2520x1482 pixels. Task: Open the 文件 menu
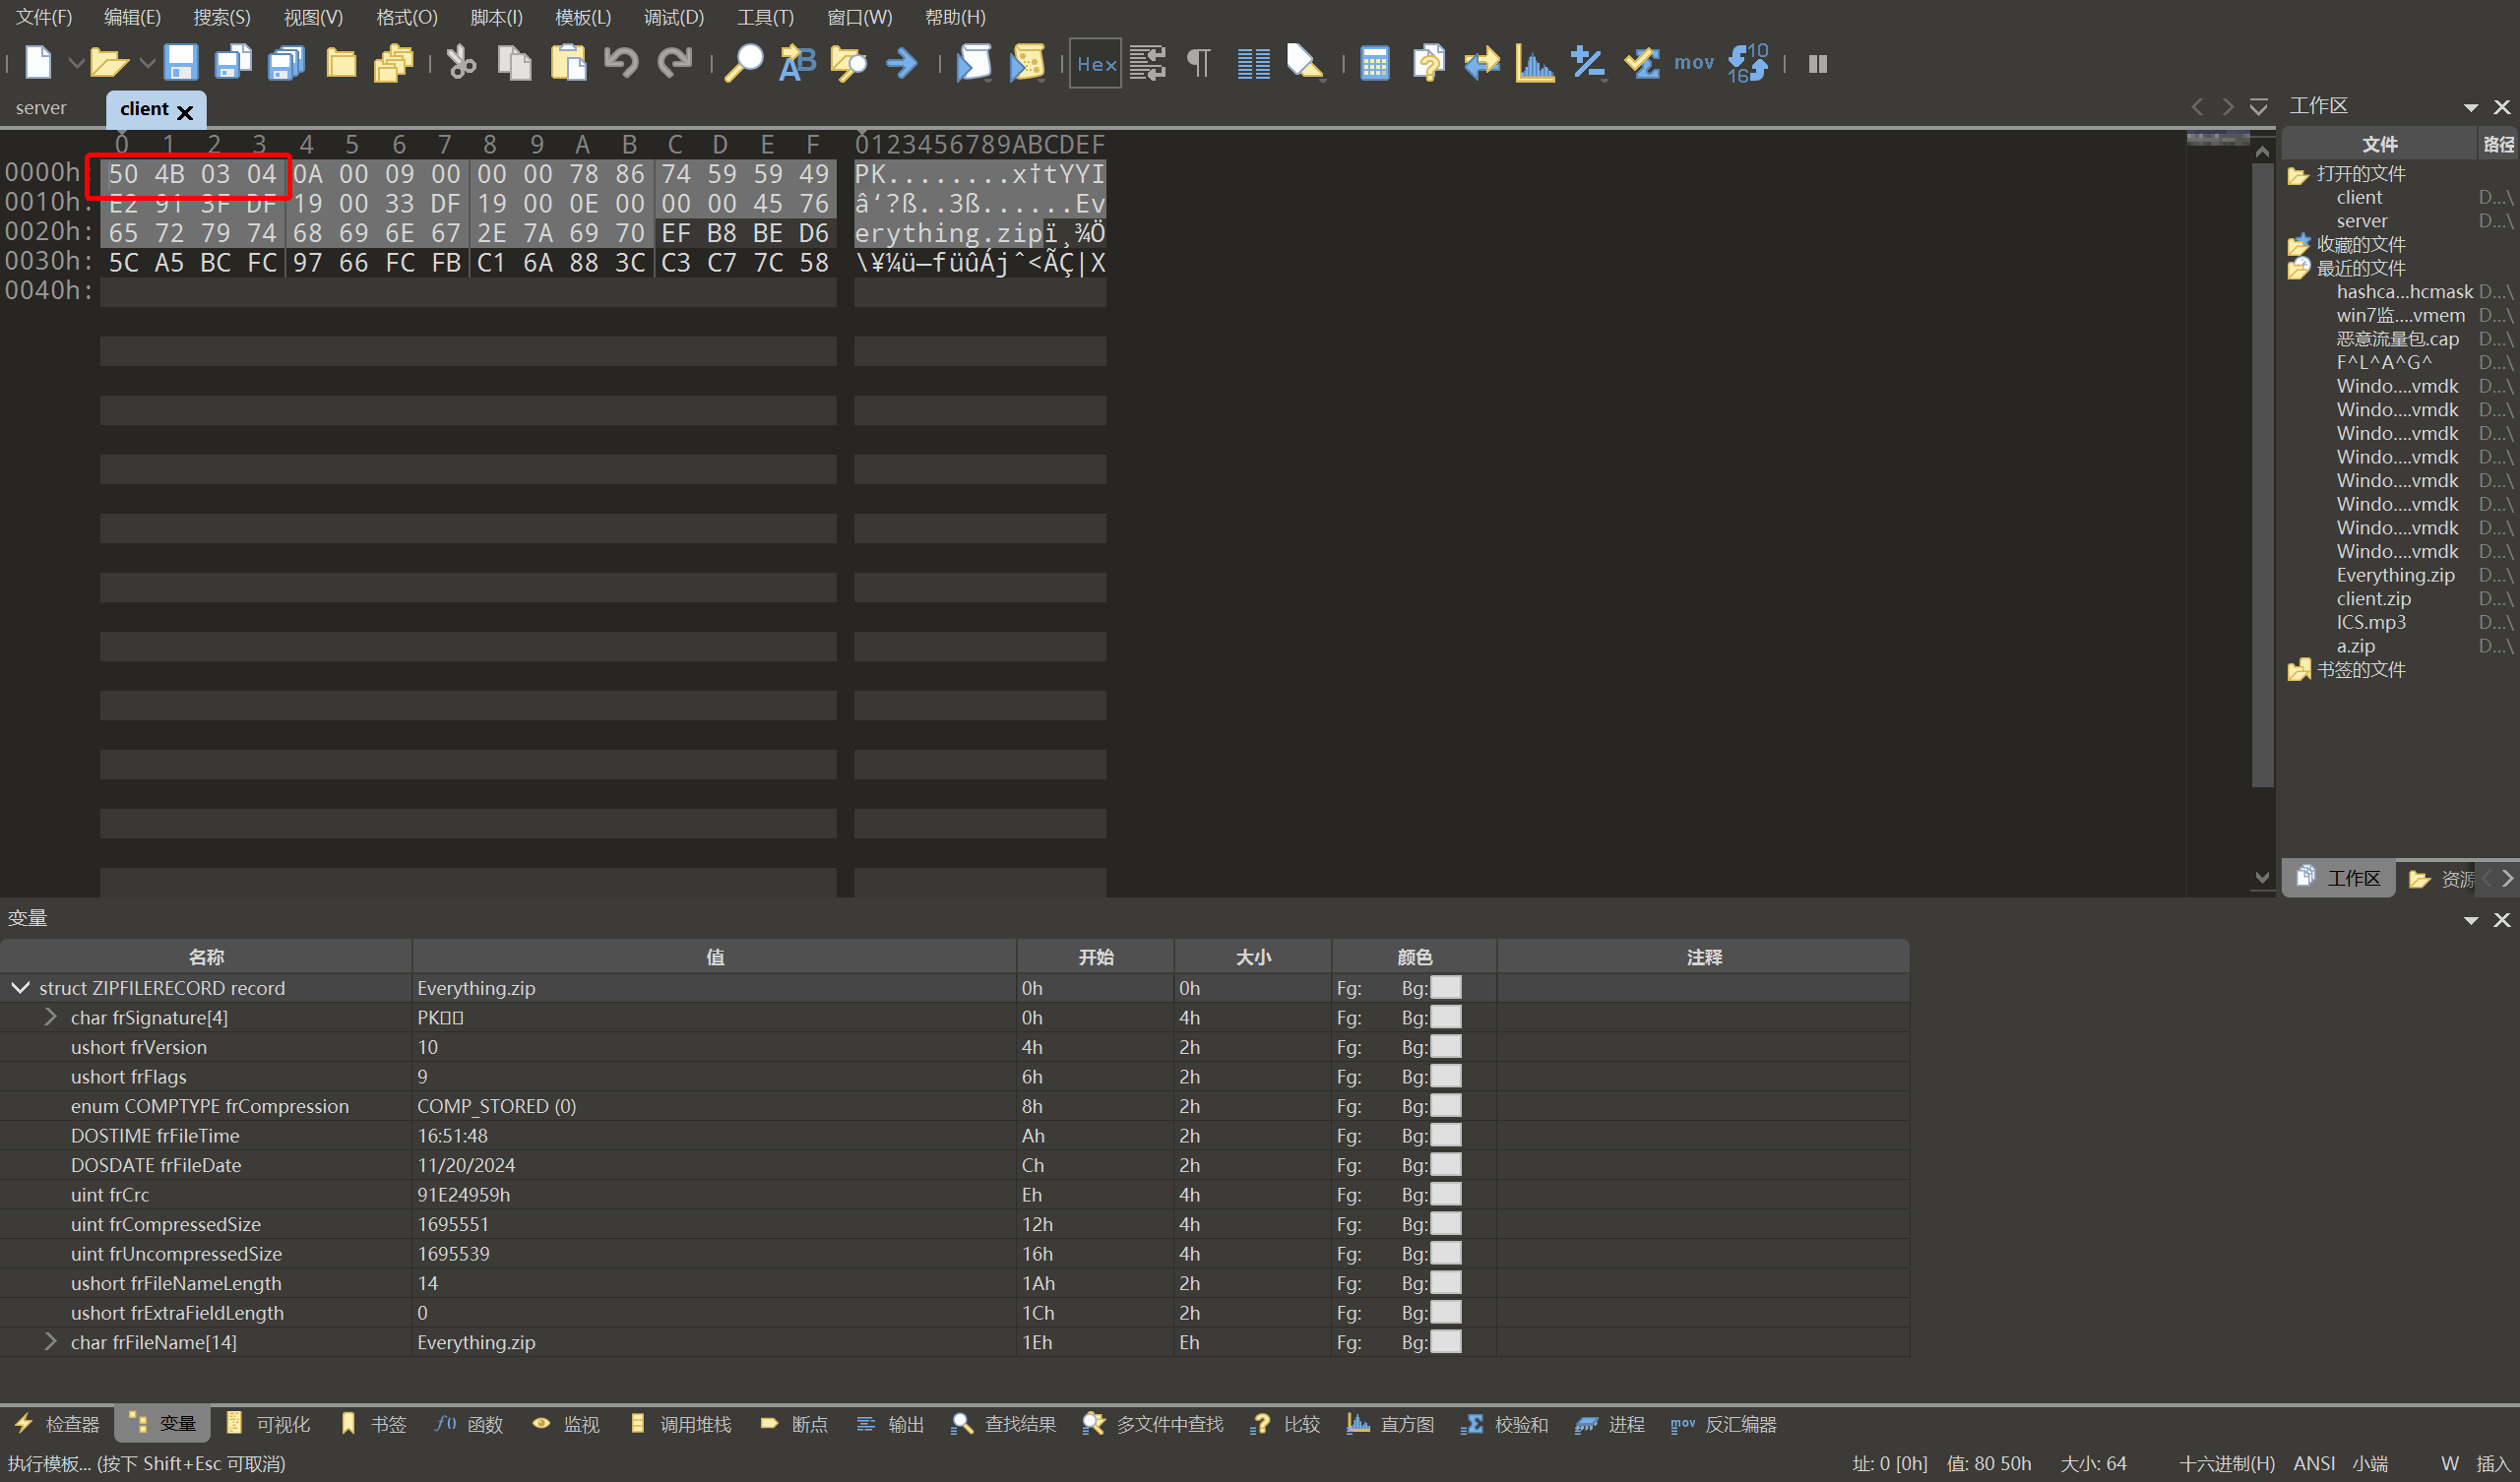(44, 17)
